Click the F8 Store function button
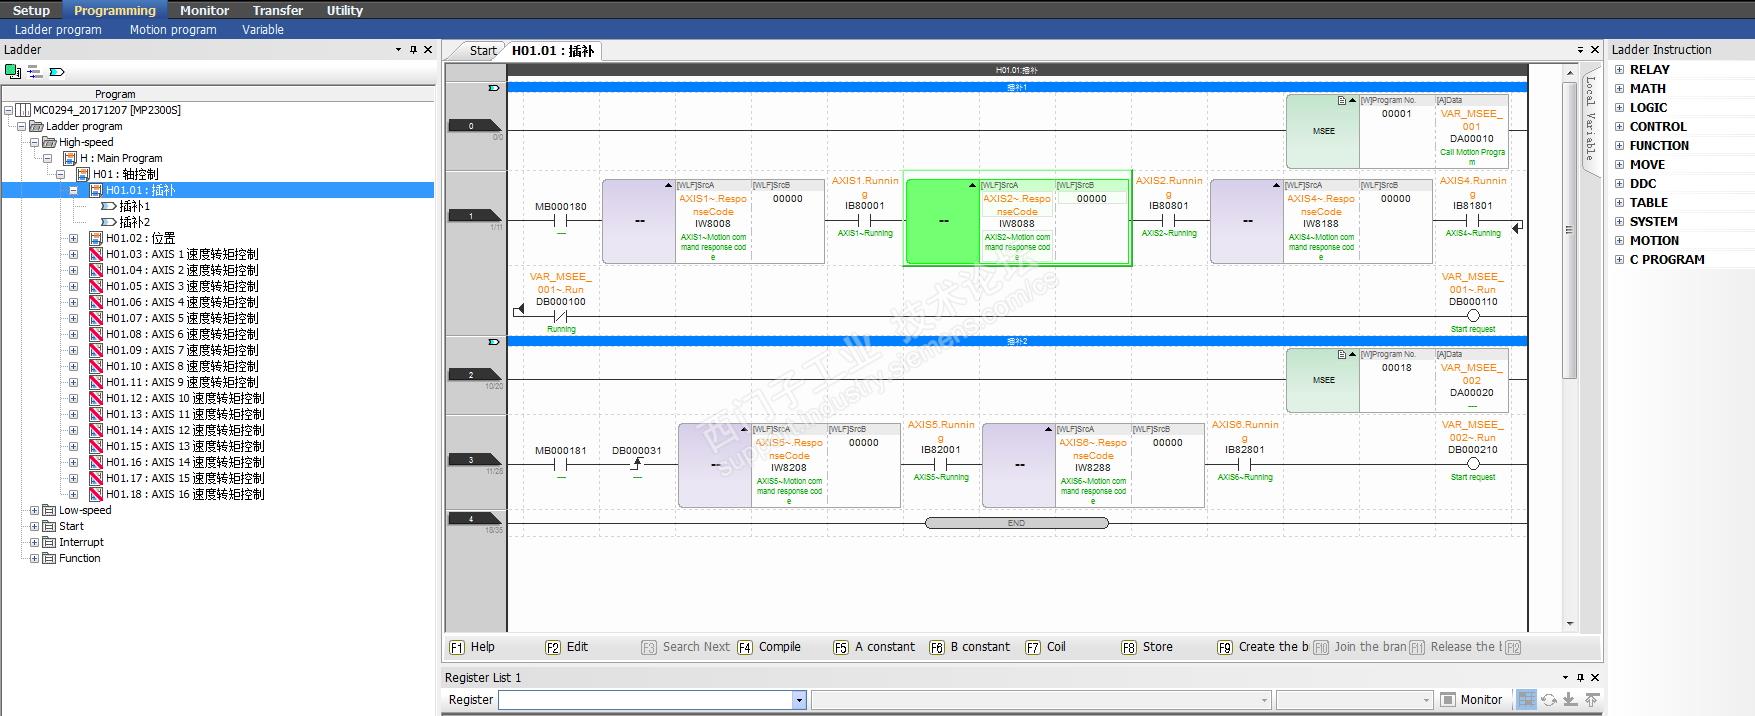 (x=1147, y=647)
